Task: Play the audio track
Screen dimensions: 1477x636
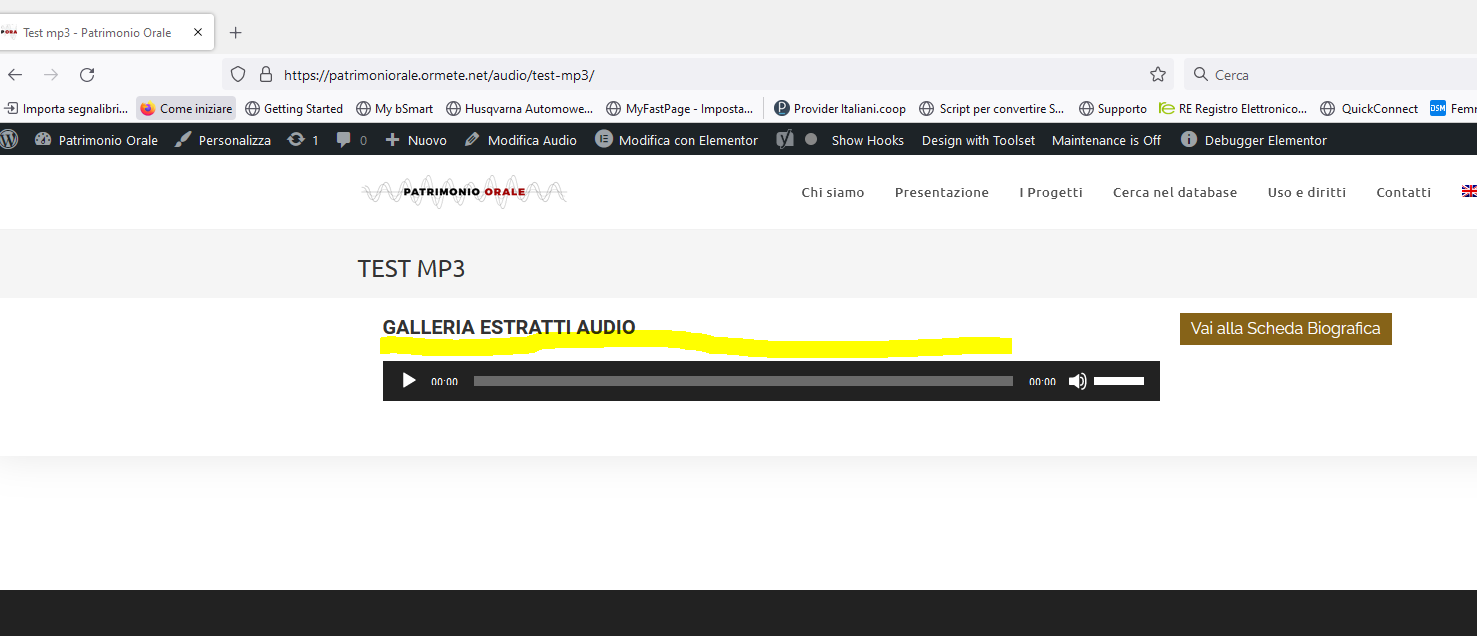Action: [x=408, y=381]
